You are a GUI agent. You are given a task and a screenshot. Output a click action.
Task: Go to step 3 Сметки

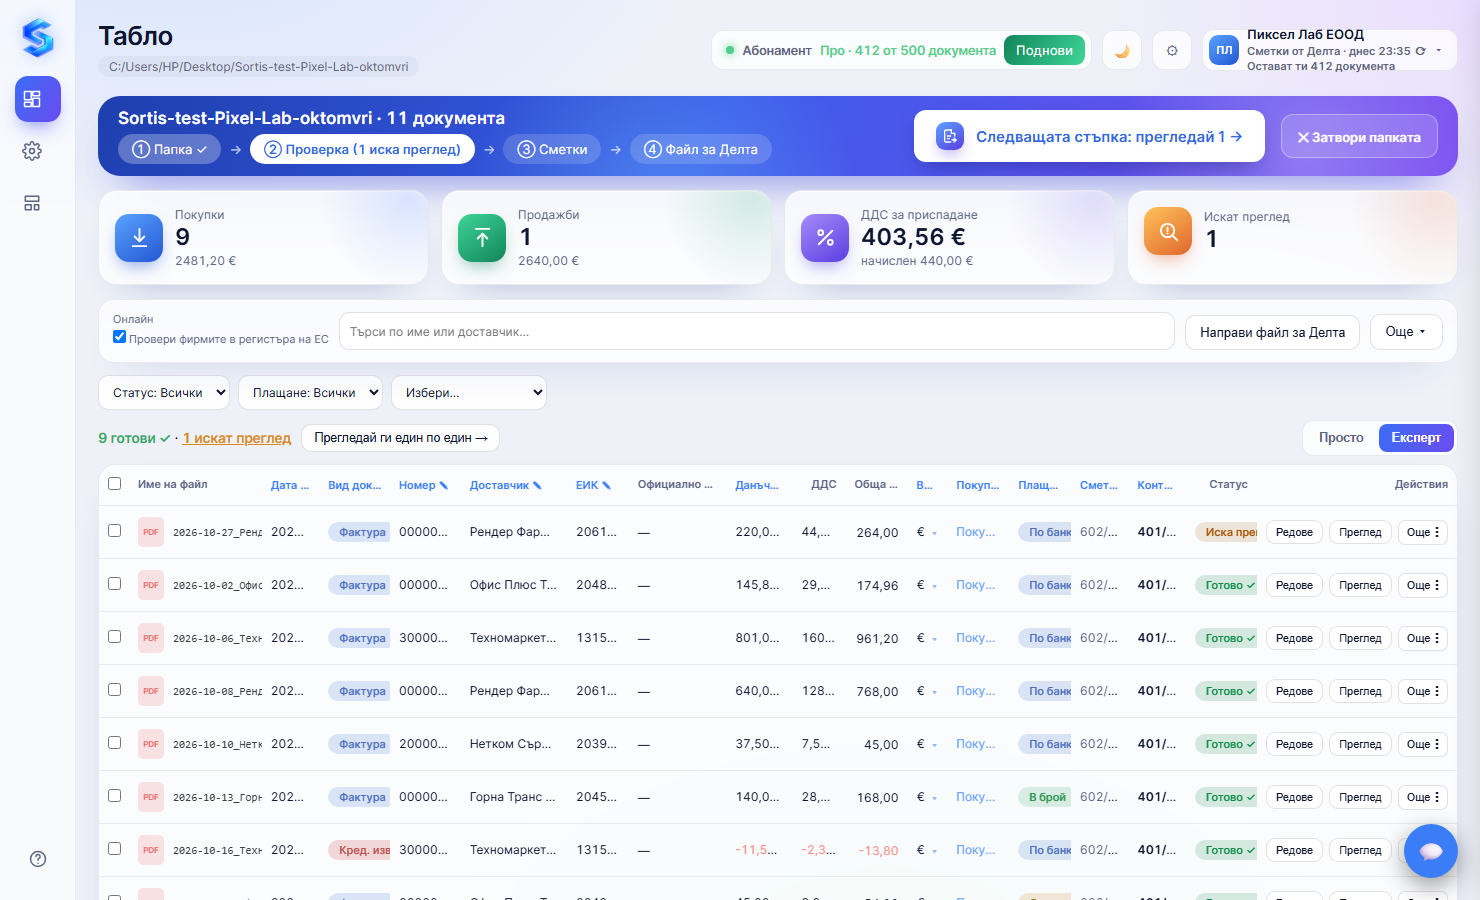coord(552,149)
